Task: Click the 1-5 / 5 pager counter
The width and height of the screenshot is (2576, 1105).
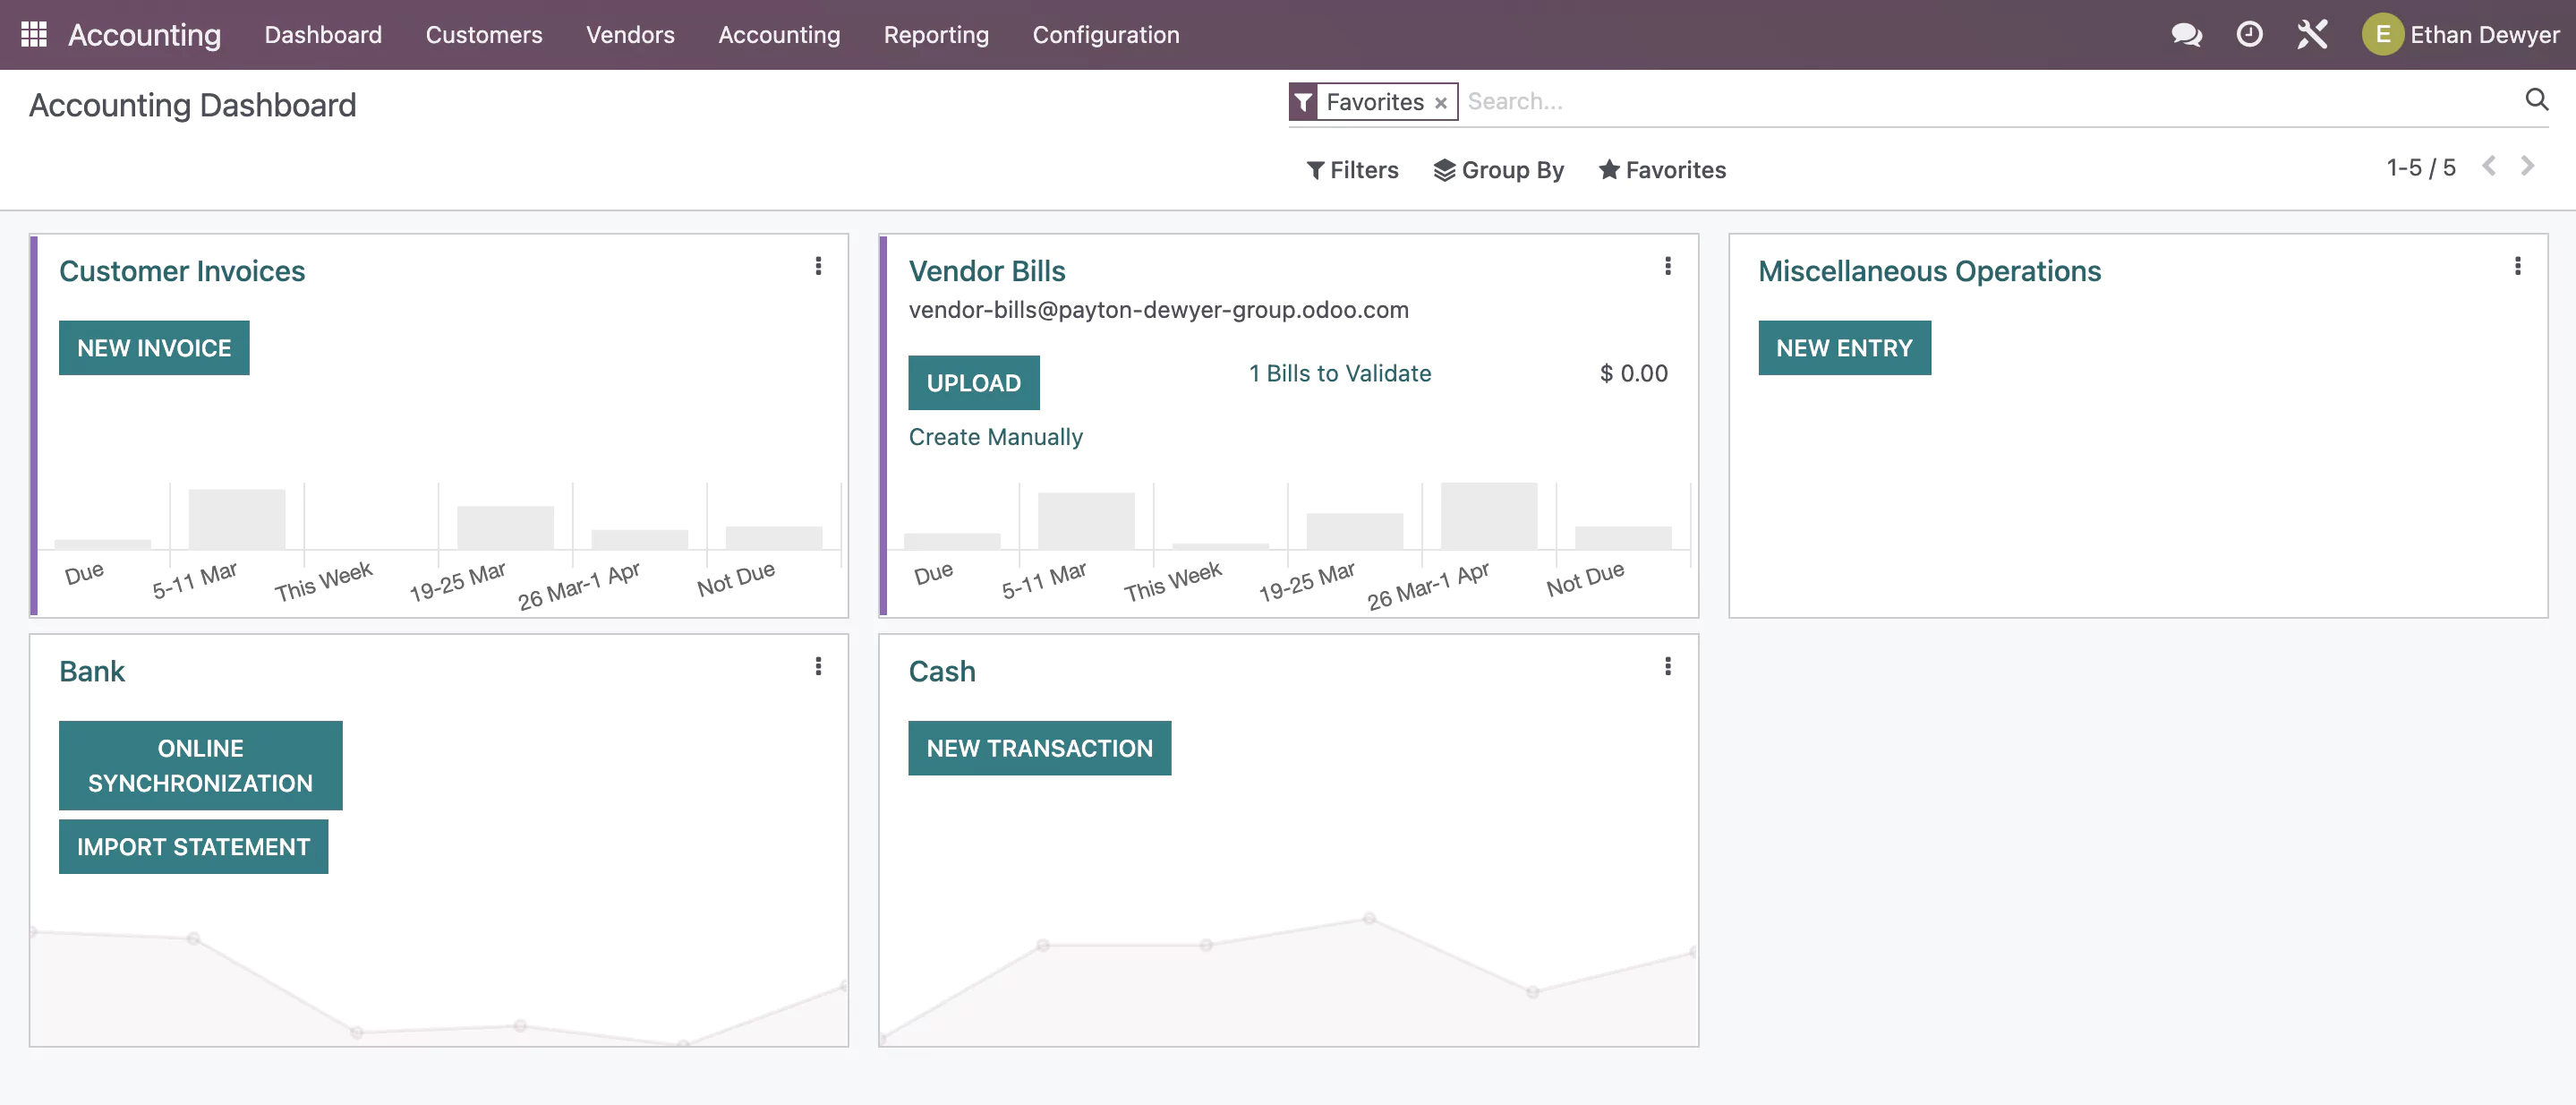Action: pos(2420,167)
